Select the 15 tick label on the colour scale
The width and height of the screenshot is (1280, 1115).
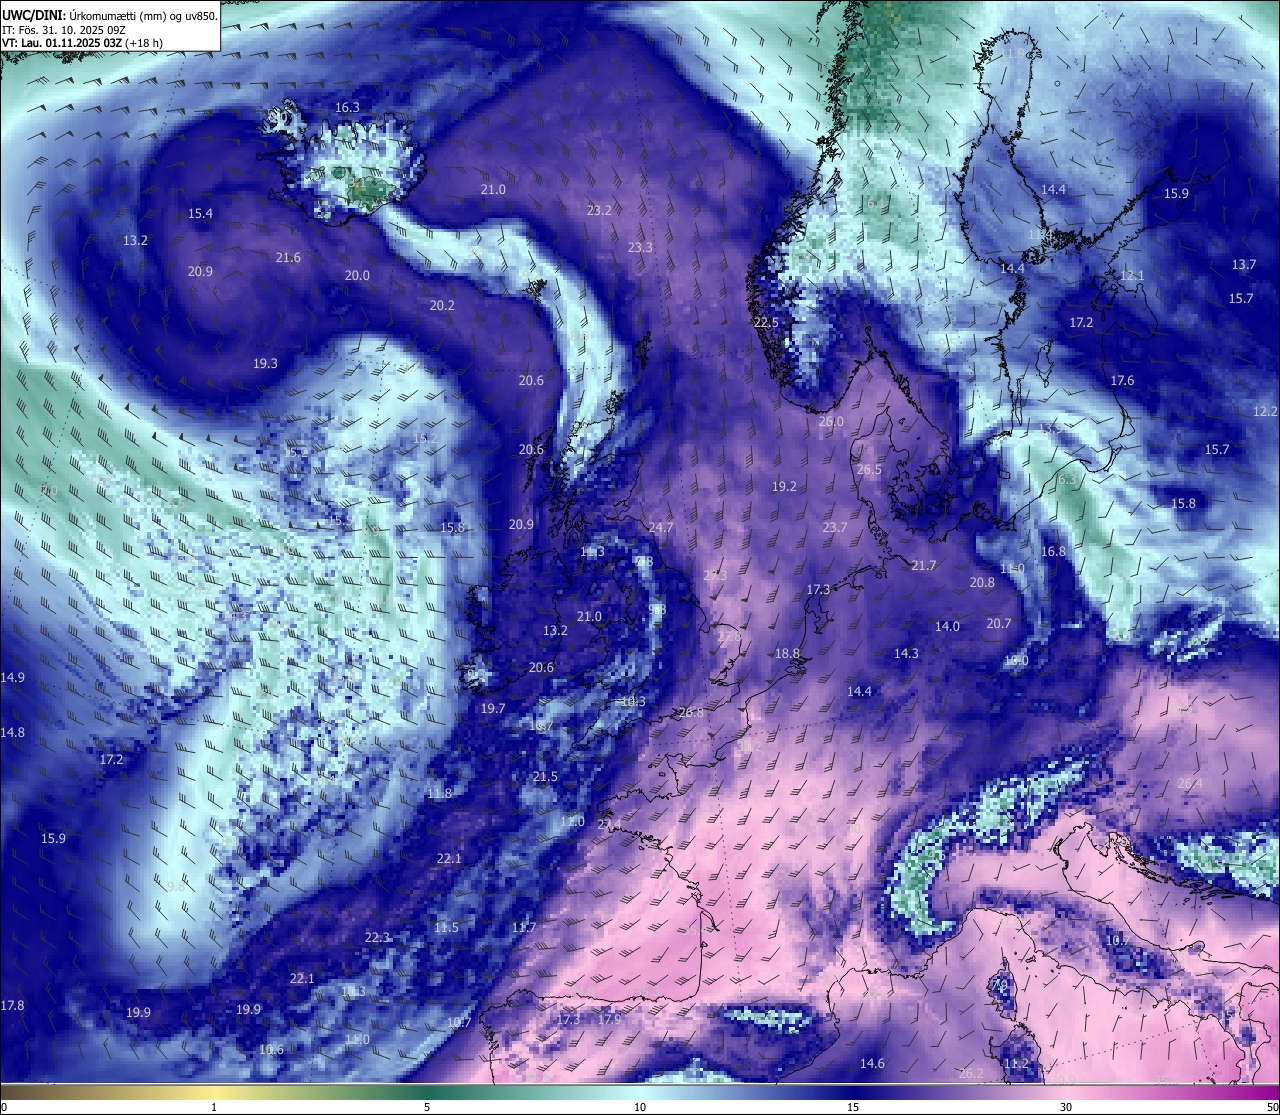853,1107
